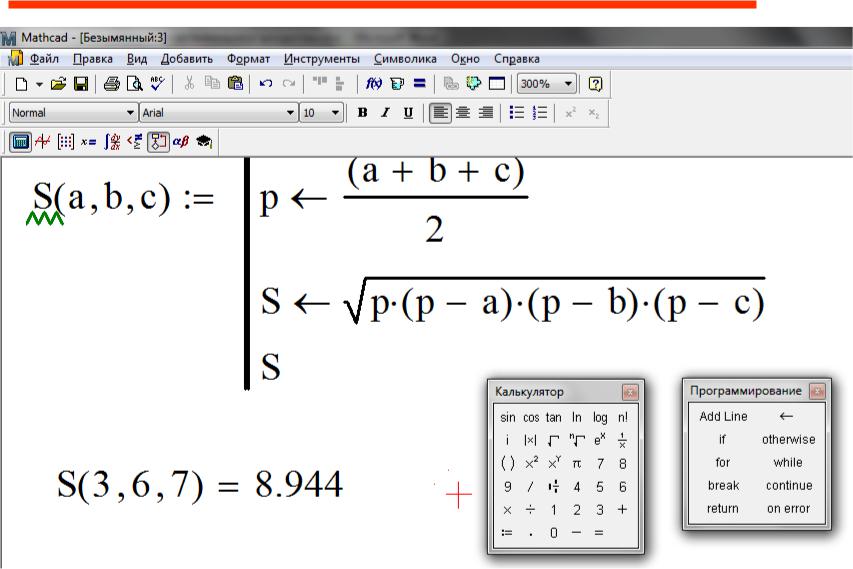Open the Символика menu
The height and width of the screenshot is (569, 853).
[x=406, y=59]
